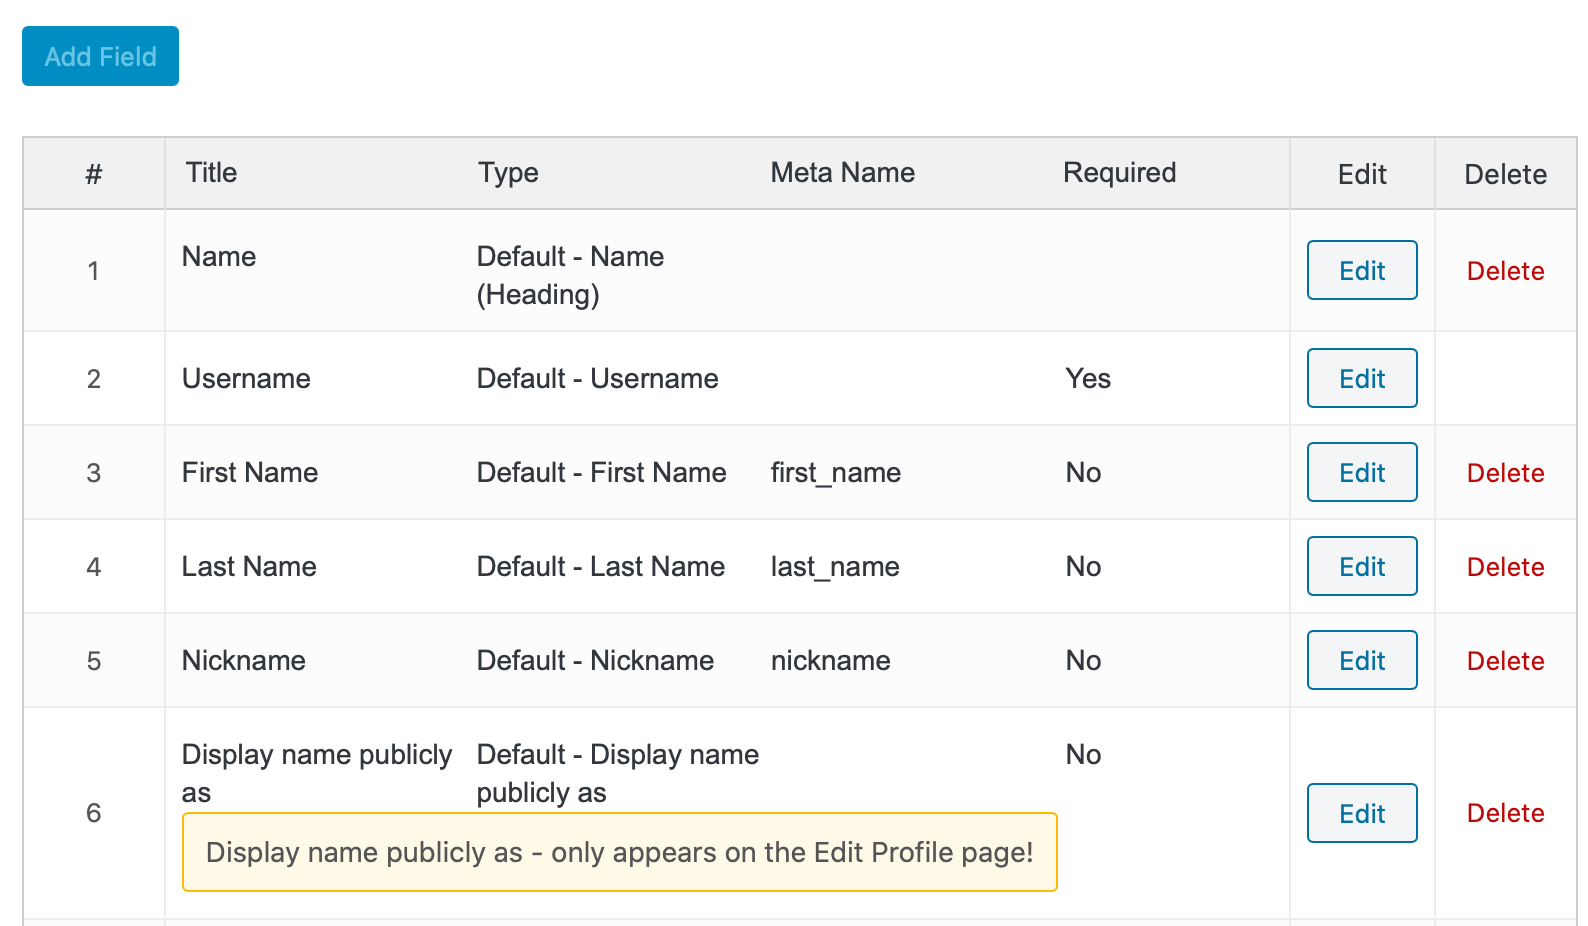
Task: Click the No required value for Display name
Action: coord(1083,754)
